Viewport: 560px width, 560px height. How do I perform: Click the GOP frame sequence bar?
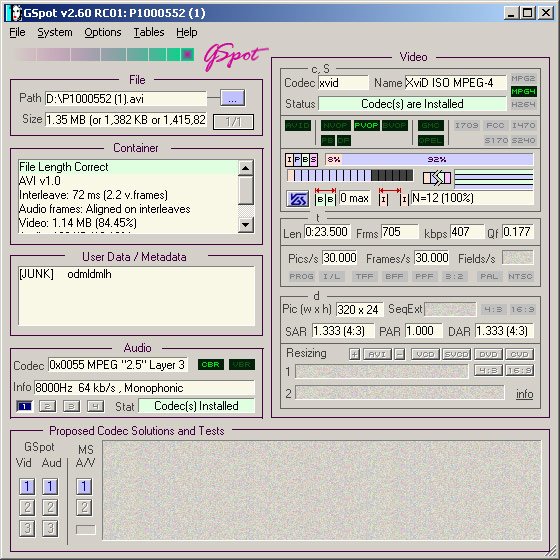point(350,175)
